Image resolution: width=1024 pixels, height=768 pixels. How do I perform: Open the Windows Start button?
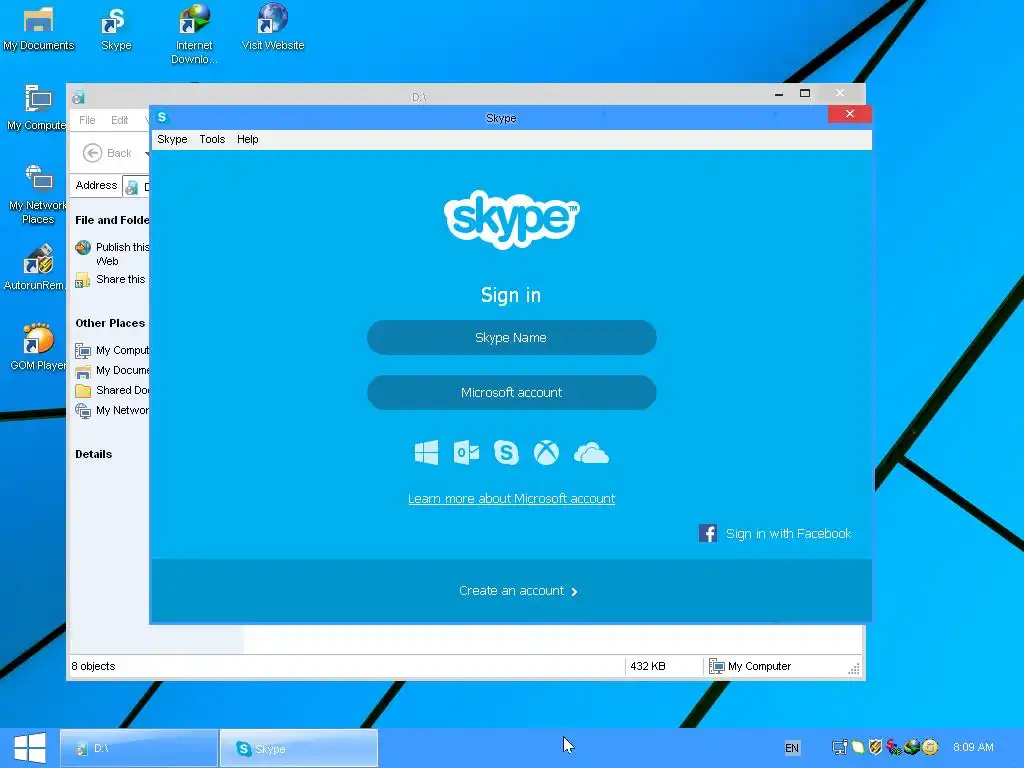(30, 748)
